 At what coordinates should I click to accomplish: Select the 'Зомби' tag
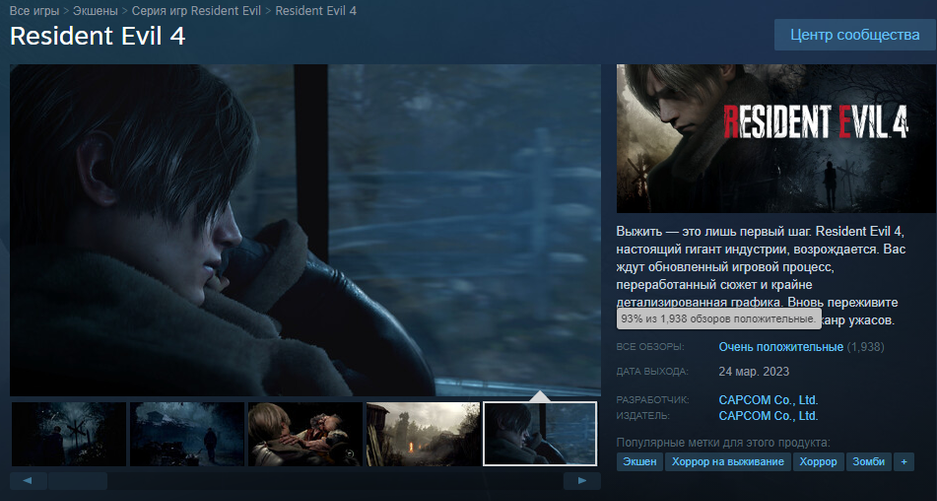[869, 462]
